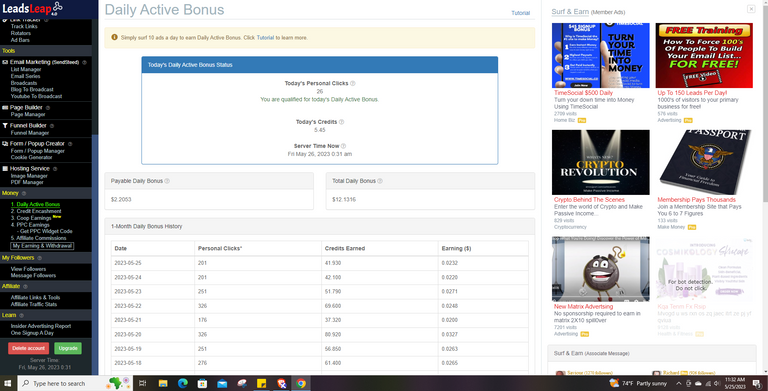
Task: Click the Money section help icon
Action: (x=24, y=194)
